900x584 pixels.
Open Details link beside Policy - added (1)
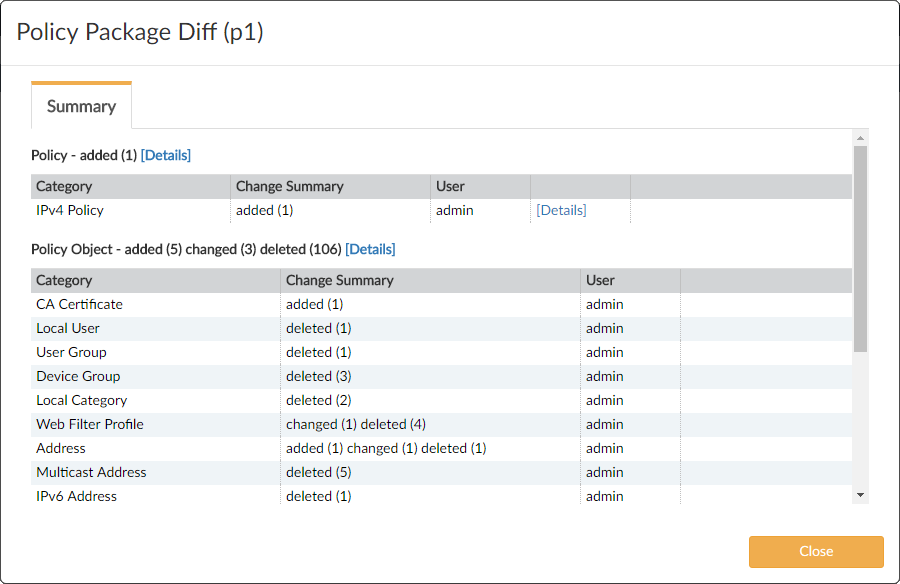click(165, 155)
